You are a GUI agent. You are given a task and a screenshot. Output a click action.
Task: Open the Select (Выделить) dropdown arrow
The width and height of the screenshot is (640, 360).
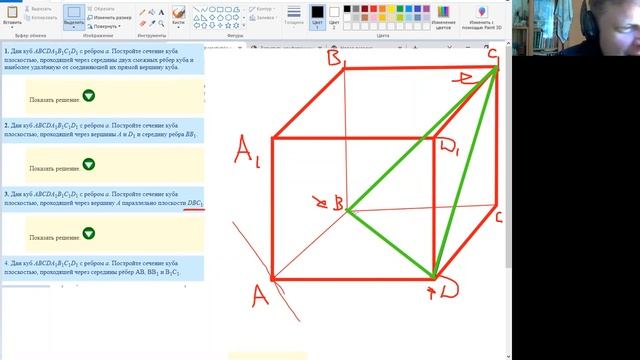coord(74,27)
